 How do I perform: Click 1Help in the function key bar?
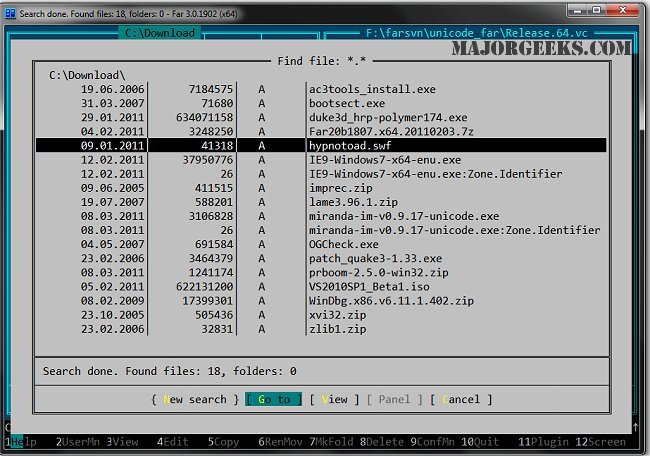pos(20,441)
